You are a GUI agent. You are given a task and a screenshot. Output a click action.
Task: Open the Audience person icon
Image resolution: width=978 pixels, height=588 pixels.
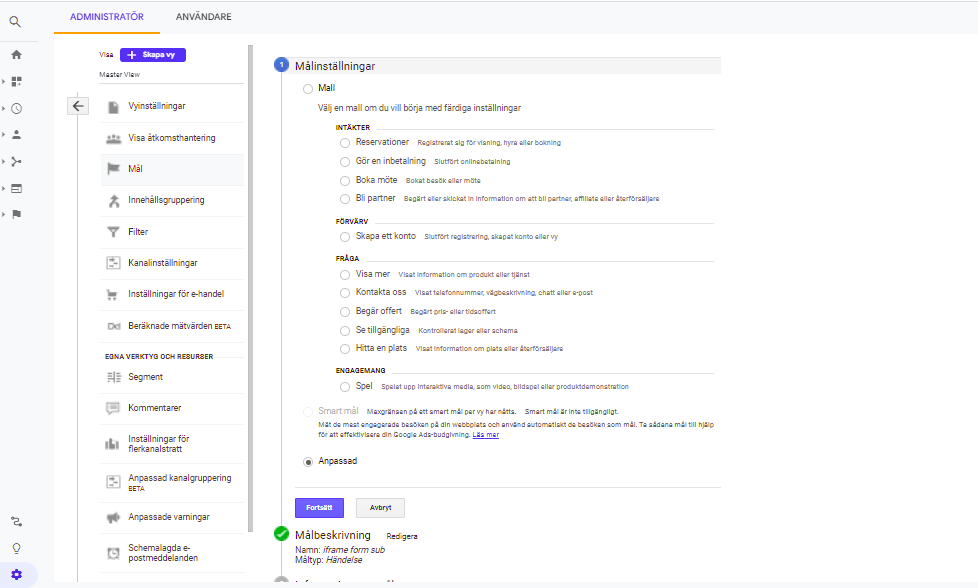[x=16, y=134]
